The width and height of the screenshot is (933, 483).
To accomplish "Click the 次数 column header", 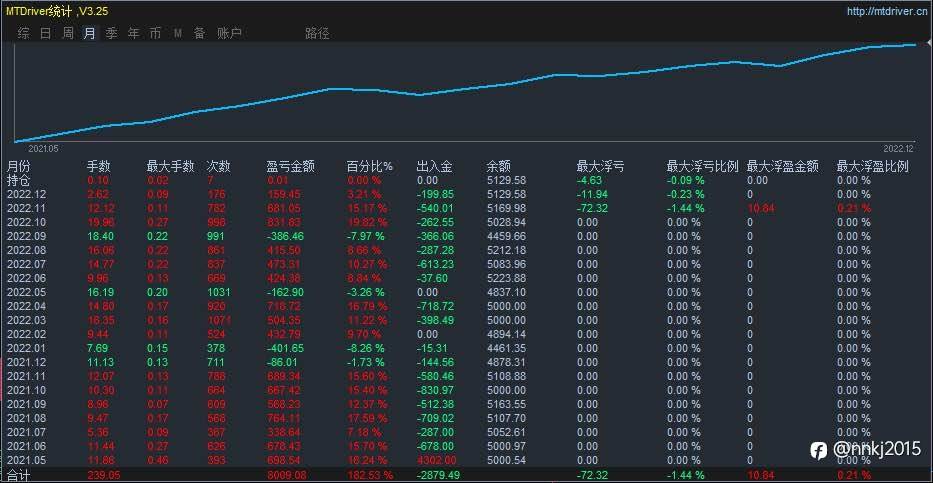I will [x=218, y=167].
